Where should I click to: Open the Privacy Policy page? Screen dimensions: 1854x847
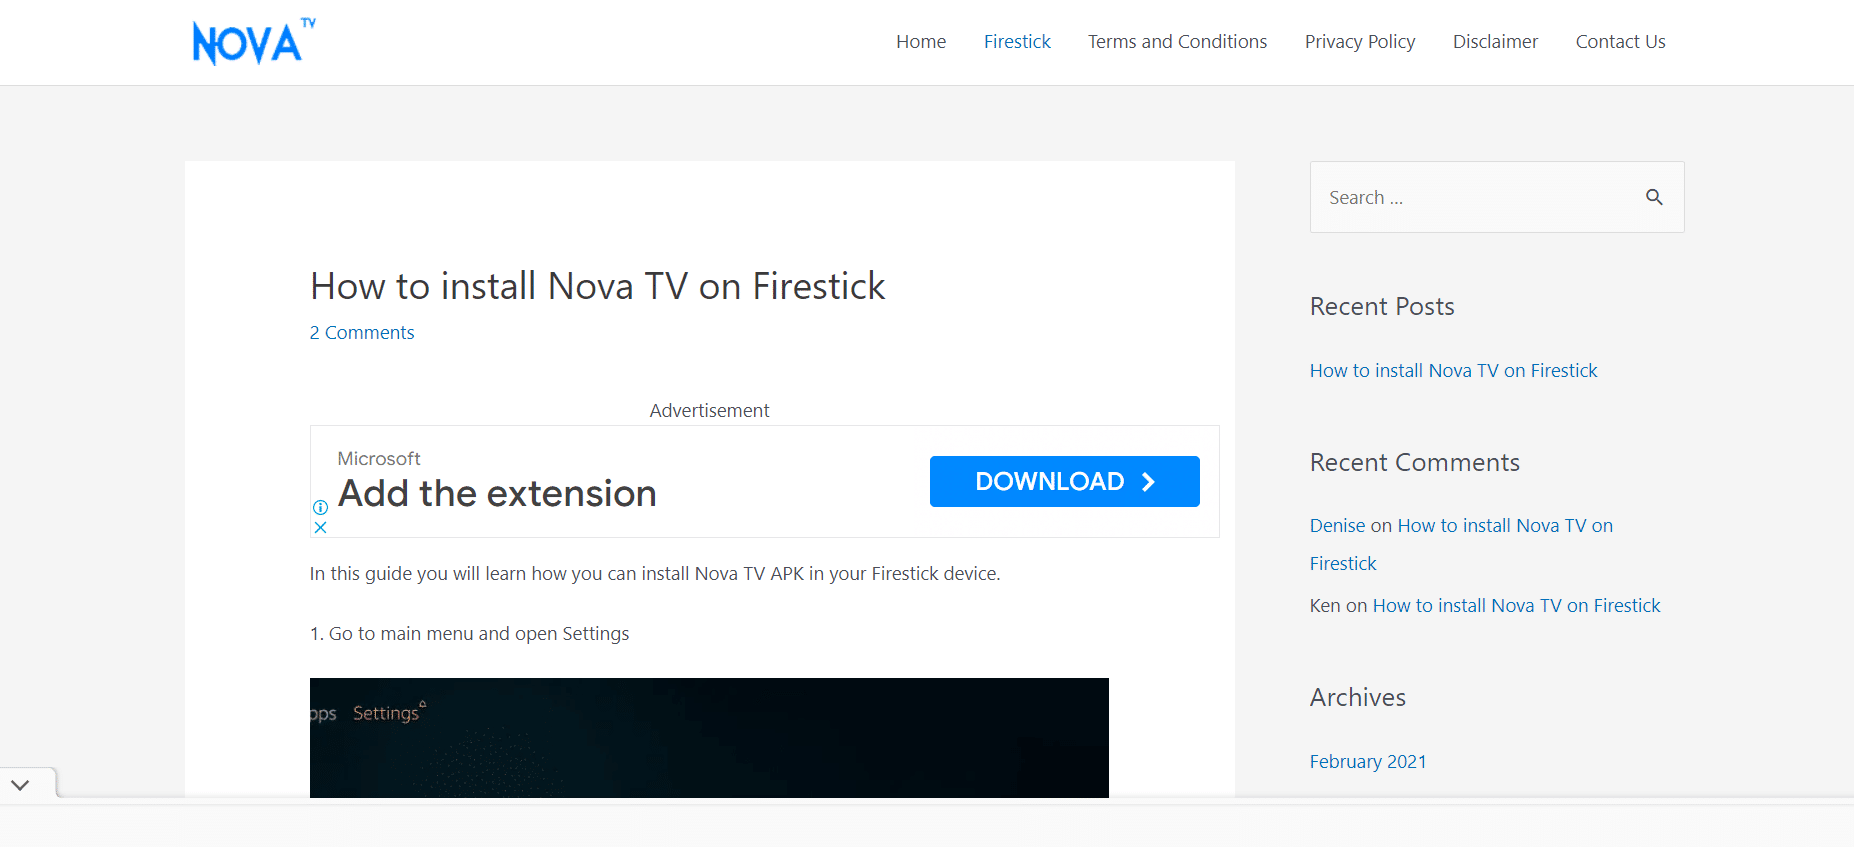1360,42
